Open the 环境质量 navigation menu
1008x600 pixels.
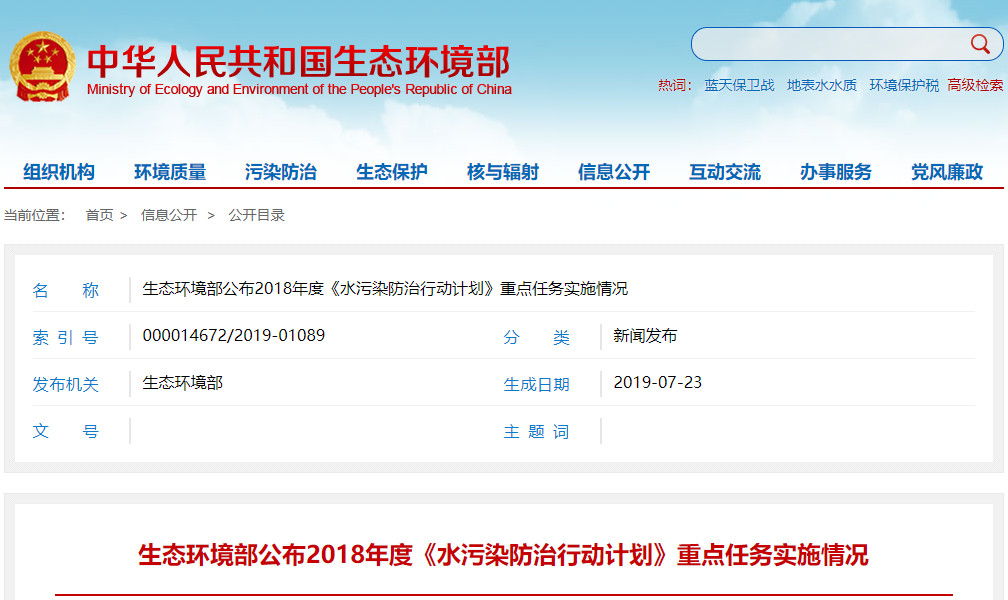tap(170, 172)
